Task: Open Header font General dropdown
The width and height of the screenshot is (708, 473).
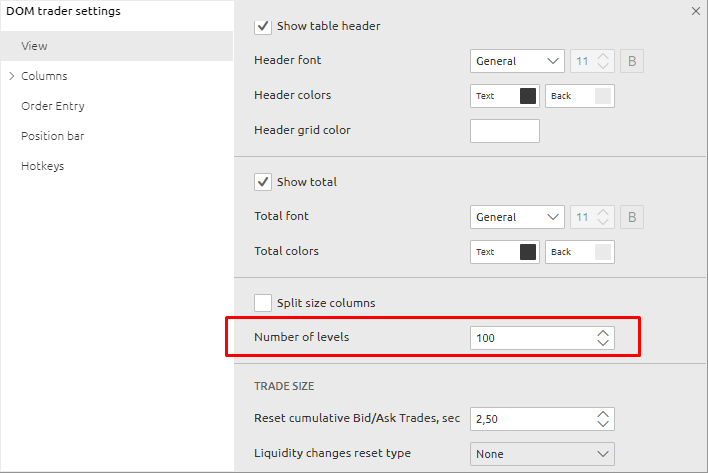Action: pos(517,61)
